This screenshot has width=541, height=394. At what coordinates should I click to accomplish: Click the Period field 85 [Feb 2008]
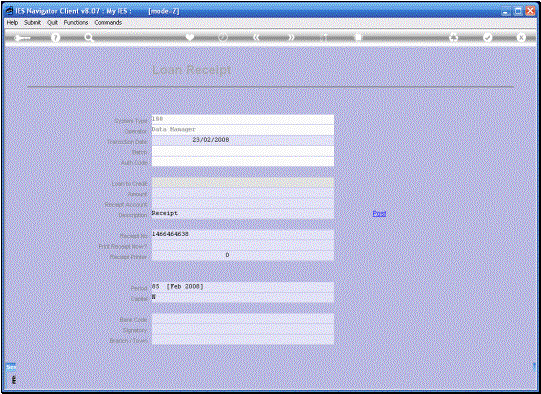coord(243,287)
